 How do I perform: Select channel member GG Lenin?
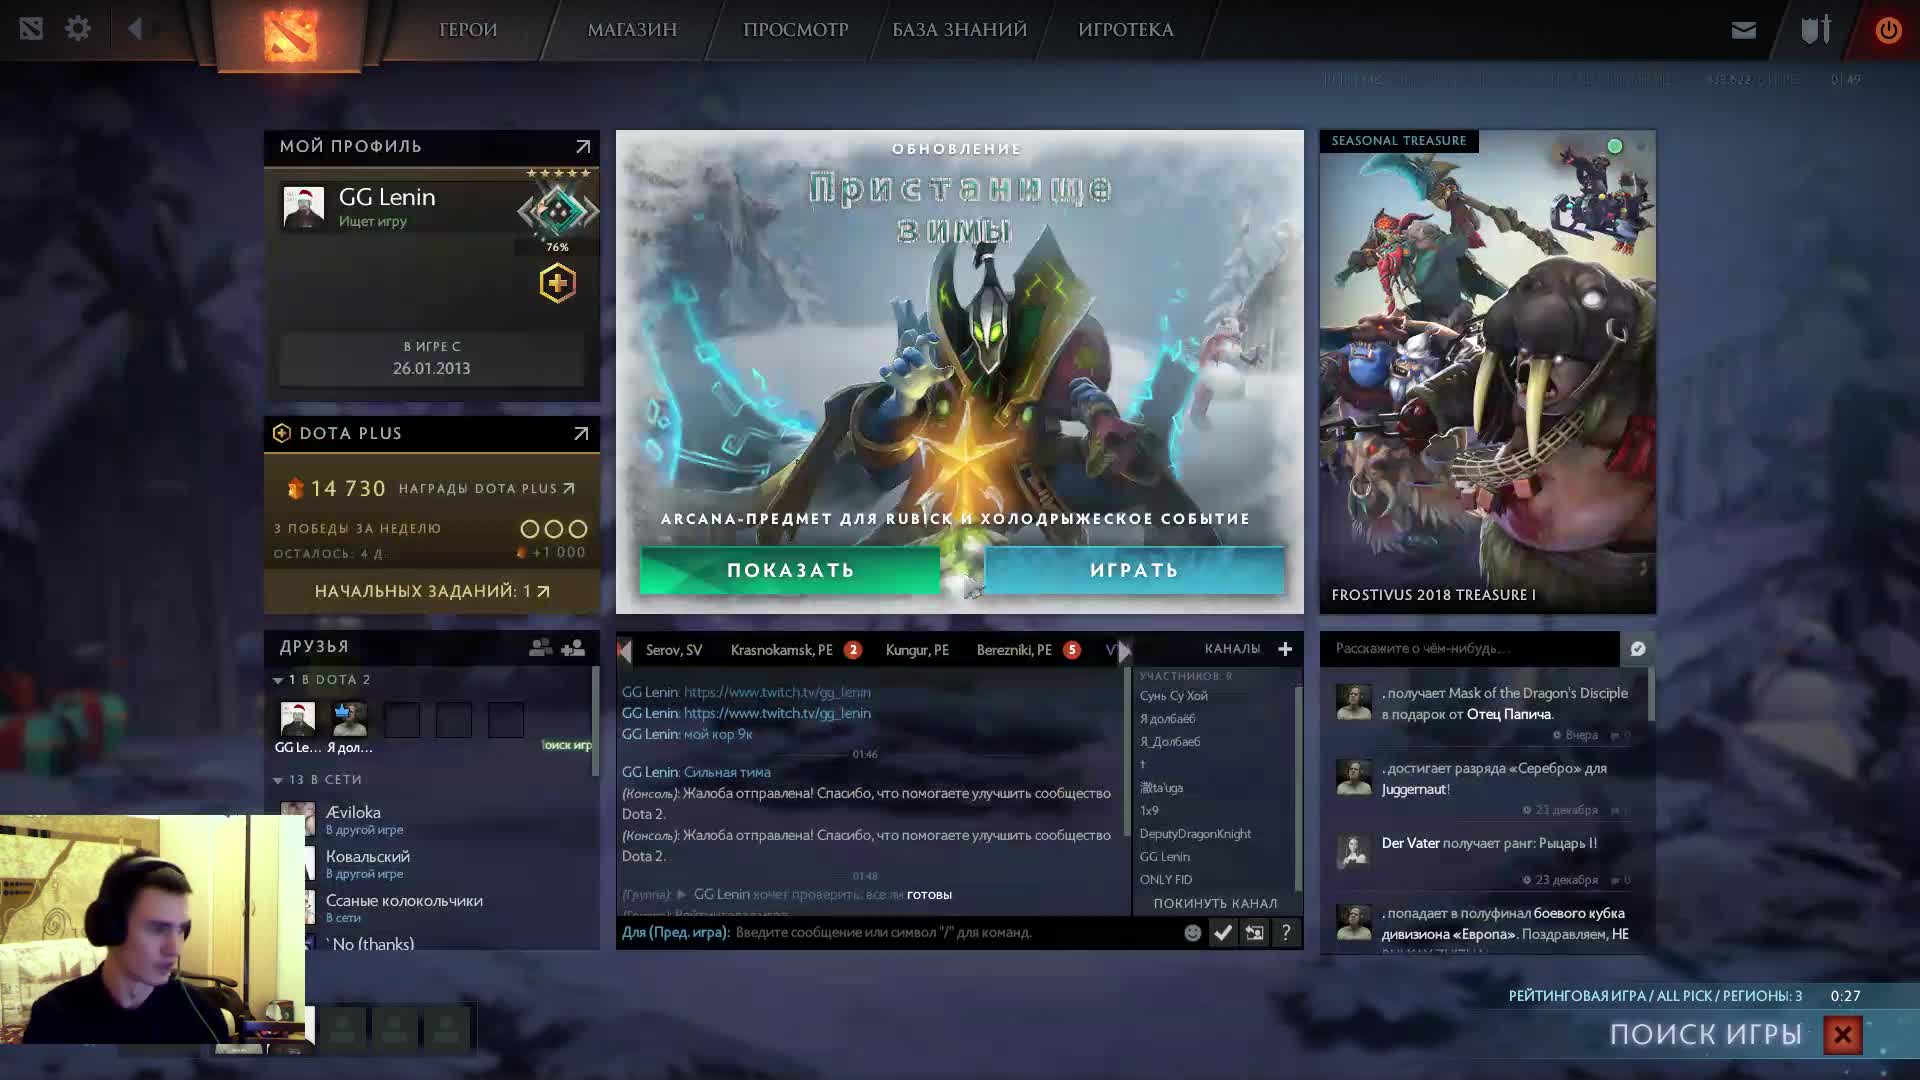pyautogui.click(x=1165, y=857)
